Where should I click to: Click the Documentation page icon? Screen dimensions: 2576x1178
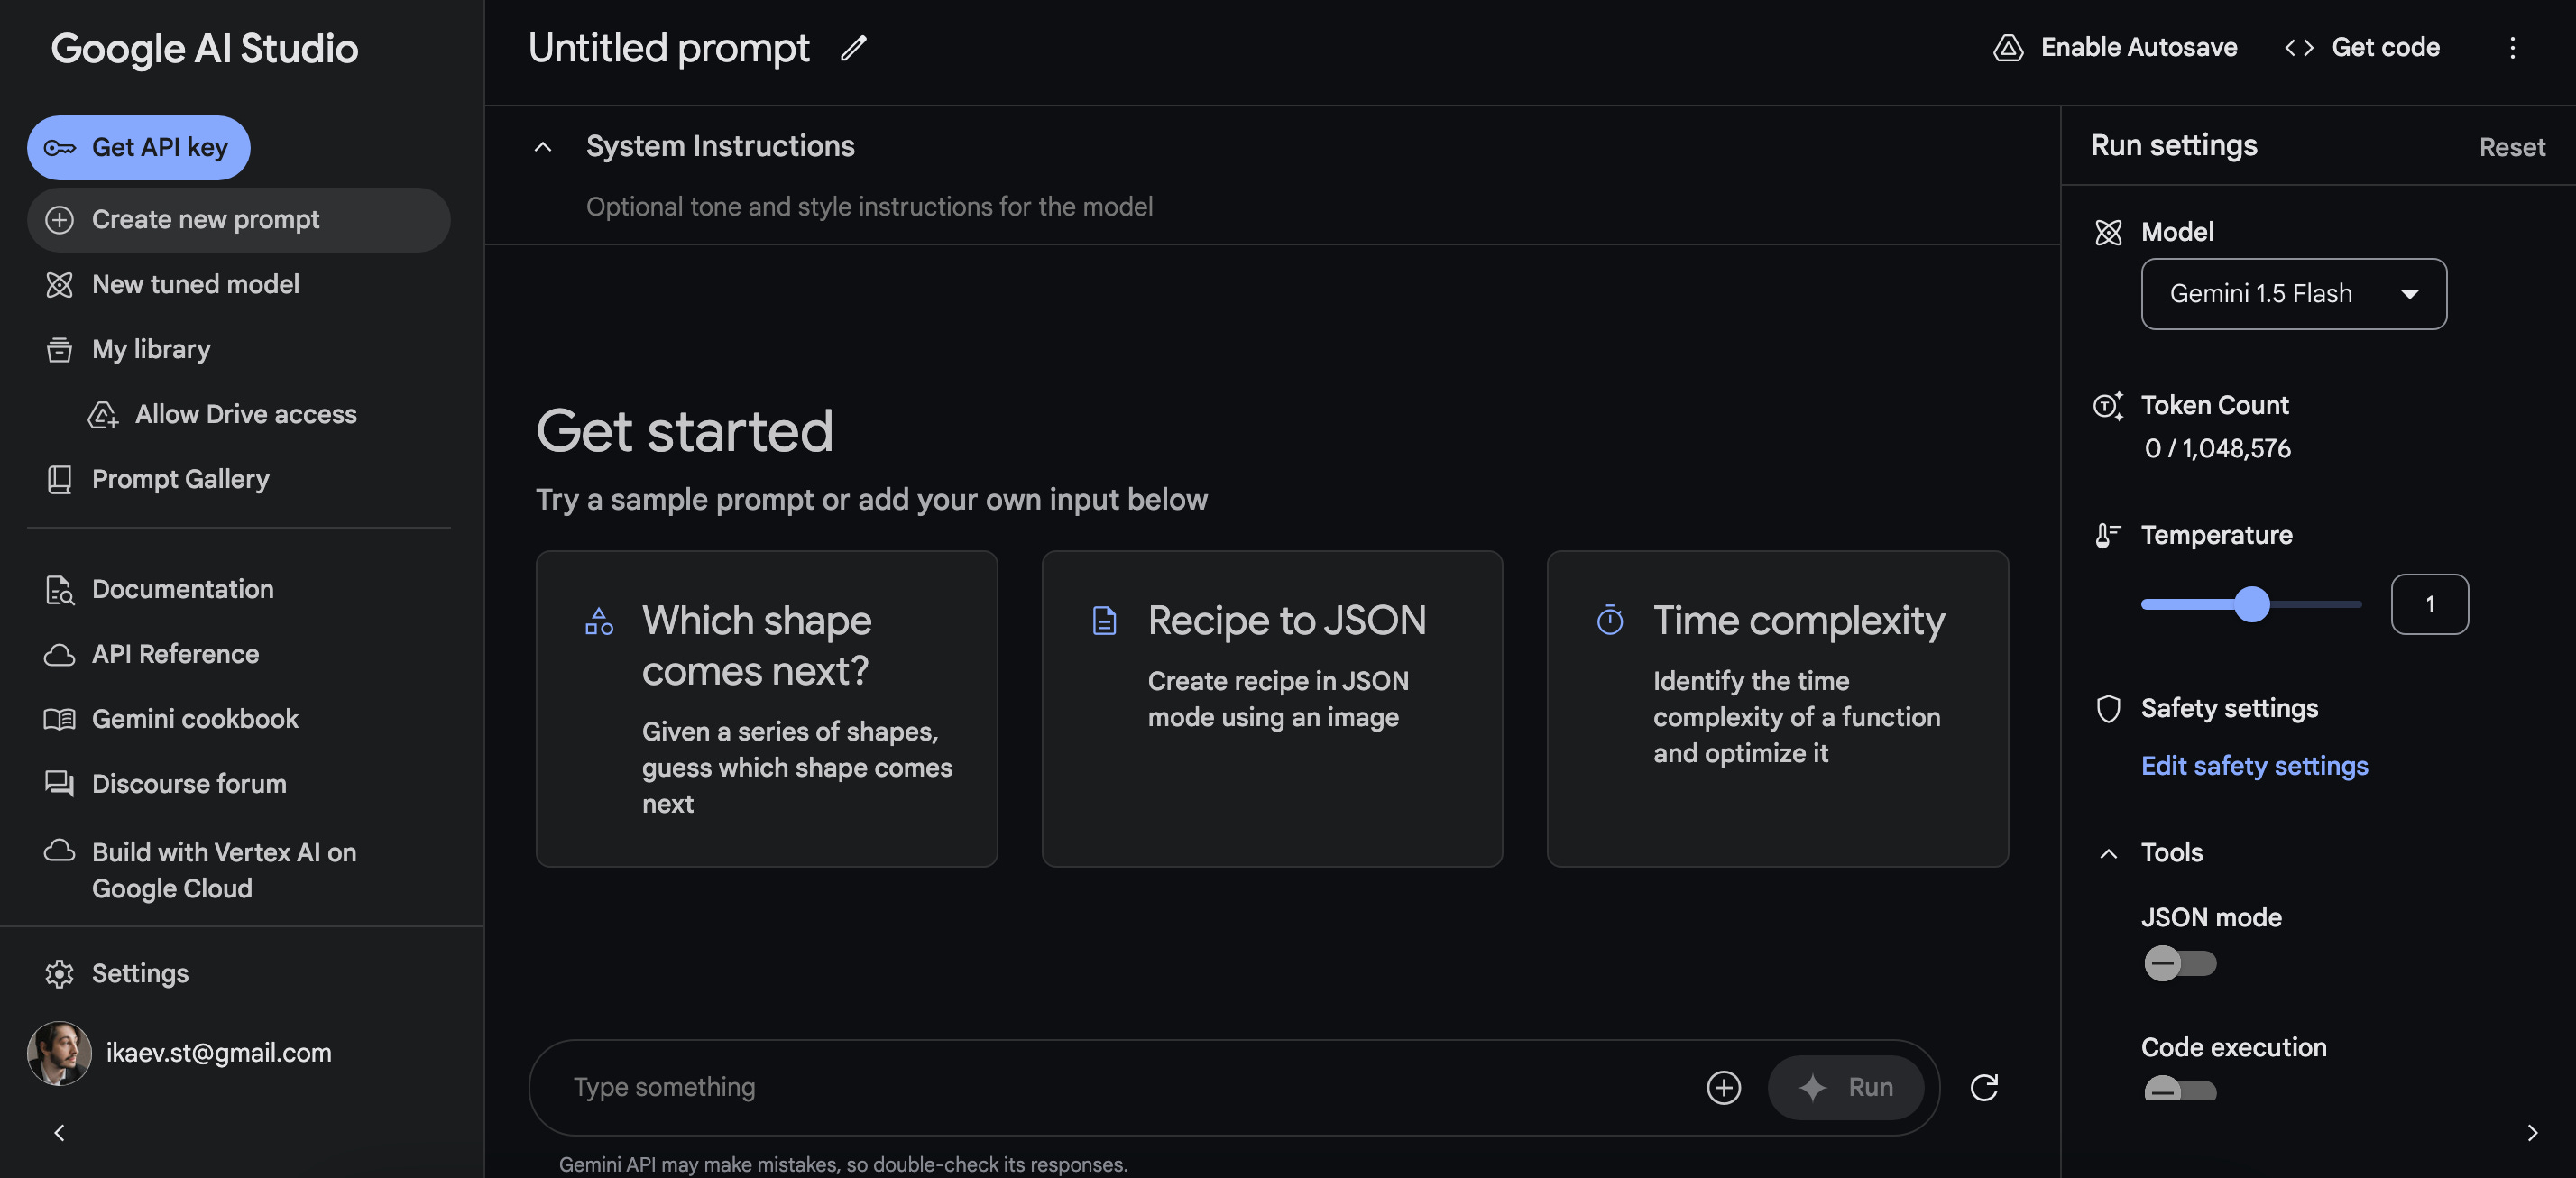point(60,590)
